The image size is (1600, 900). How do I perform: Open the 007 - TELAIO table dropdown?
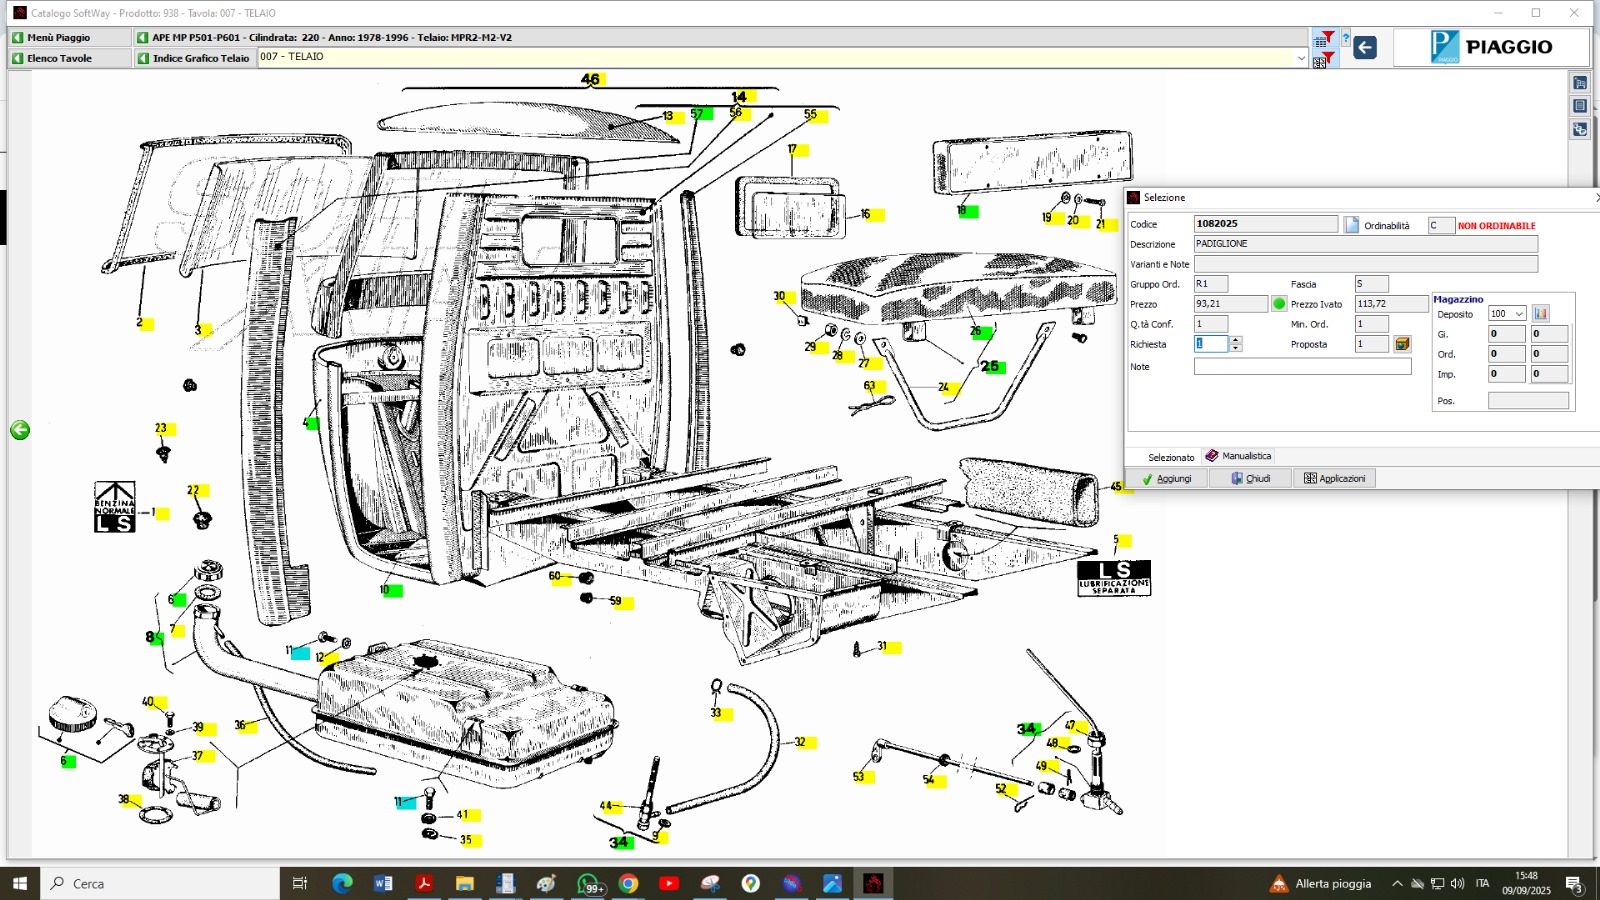1301,58
